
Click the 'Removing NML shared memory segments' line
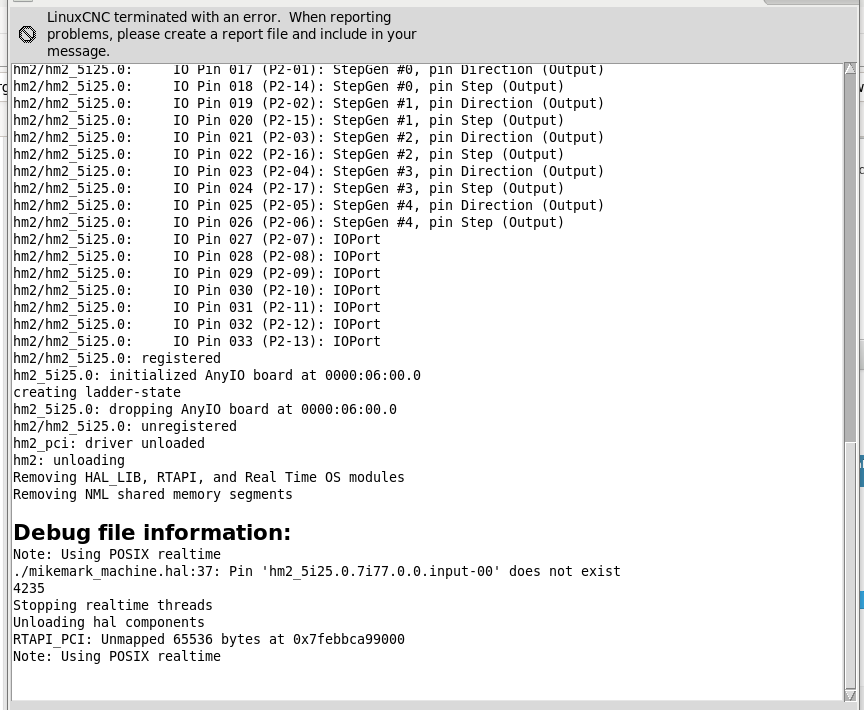pos(153,494)
